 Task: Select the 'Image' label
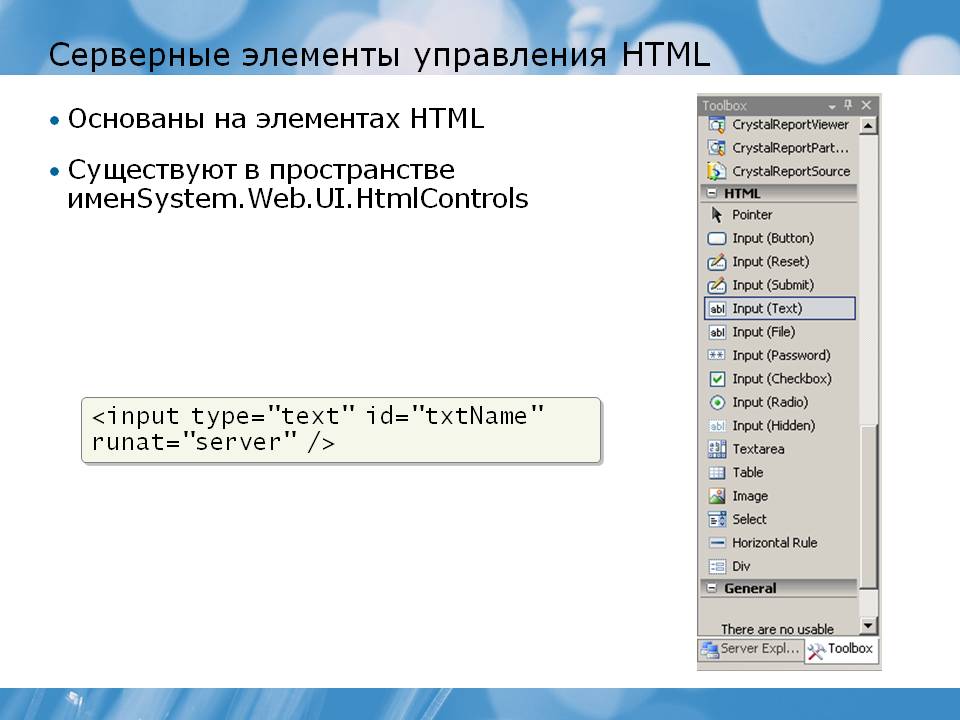(x=750, y=496)
